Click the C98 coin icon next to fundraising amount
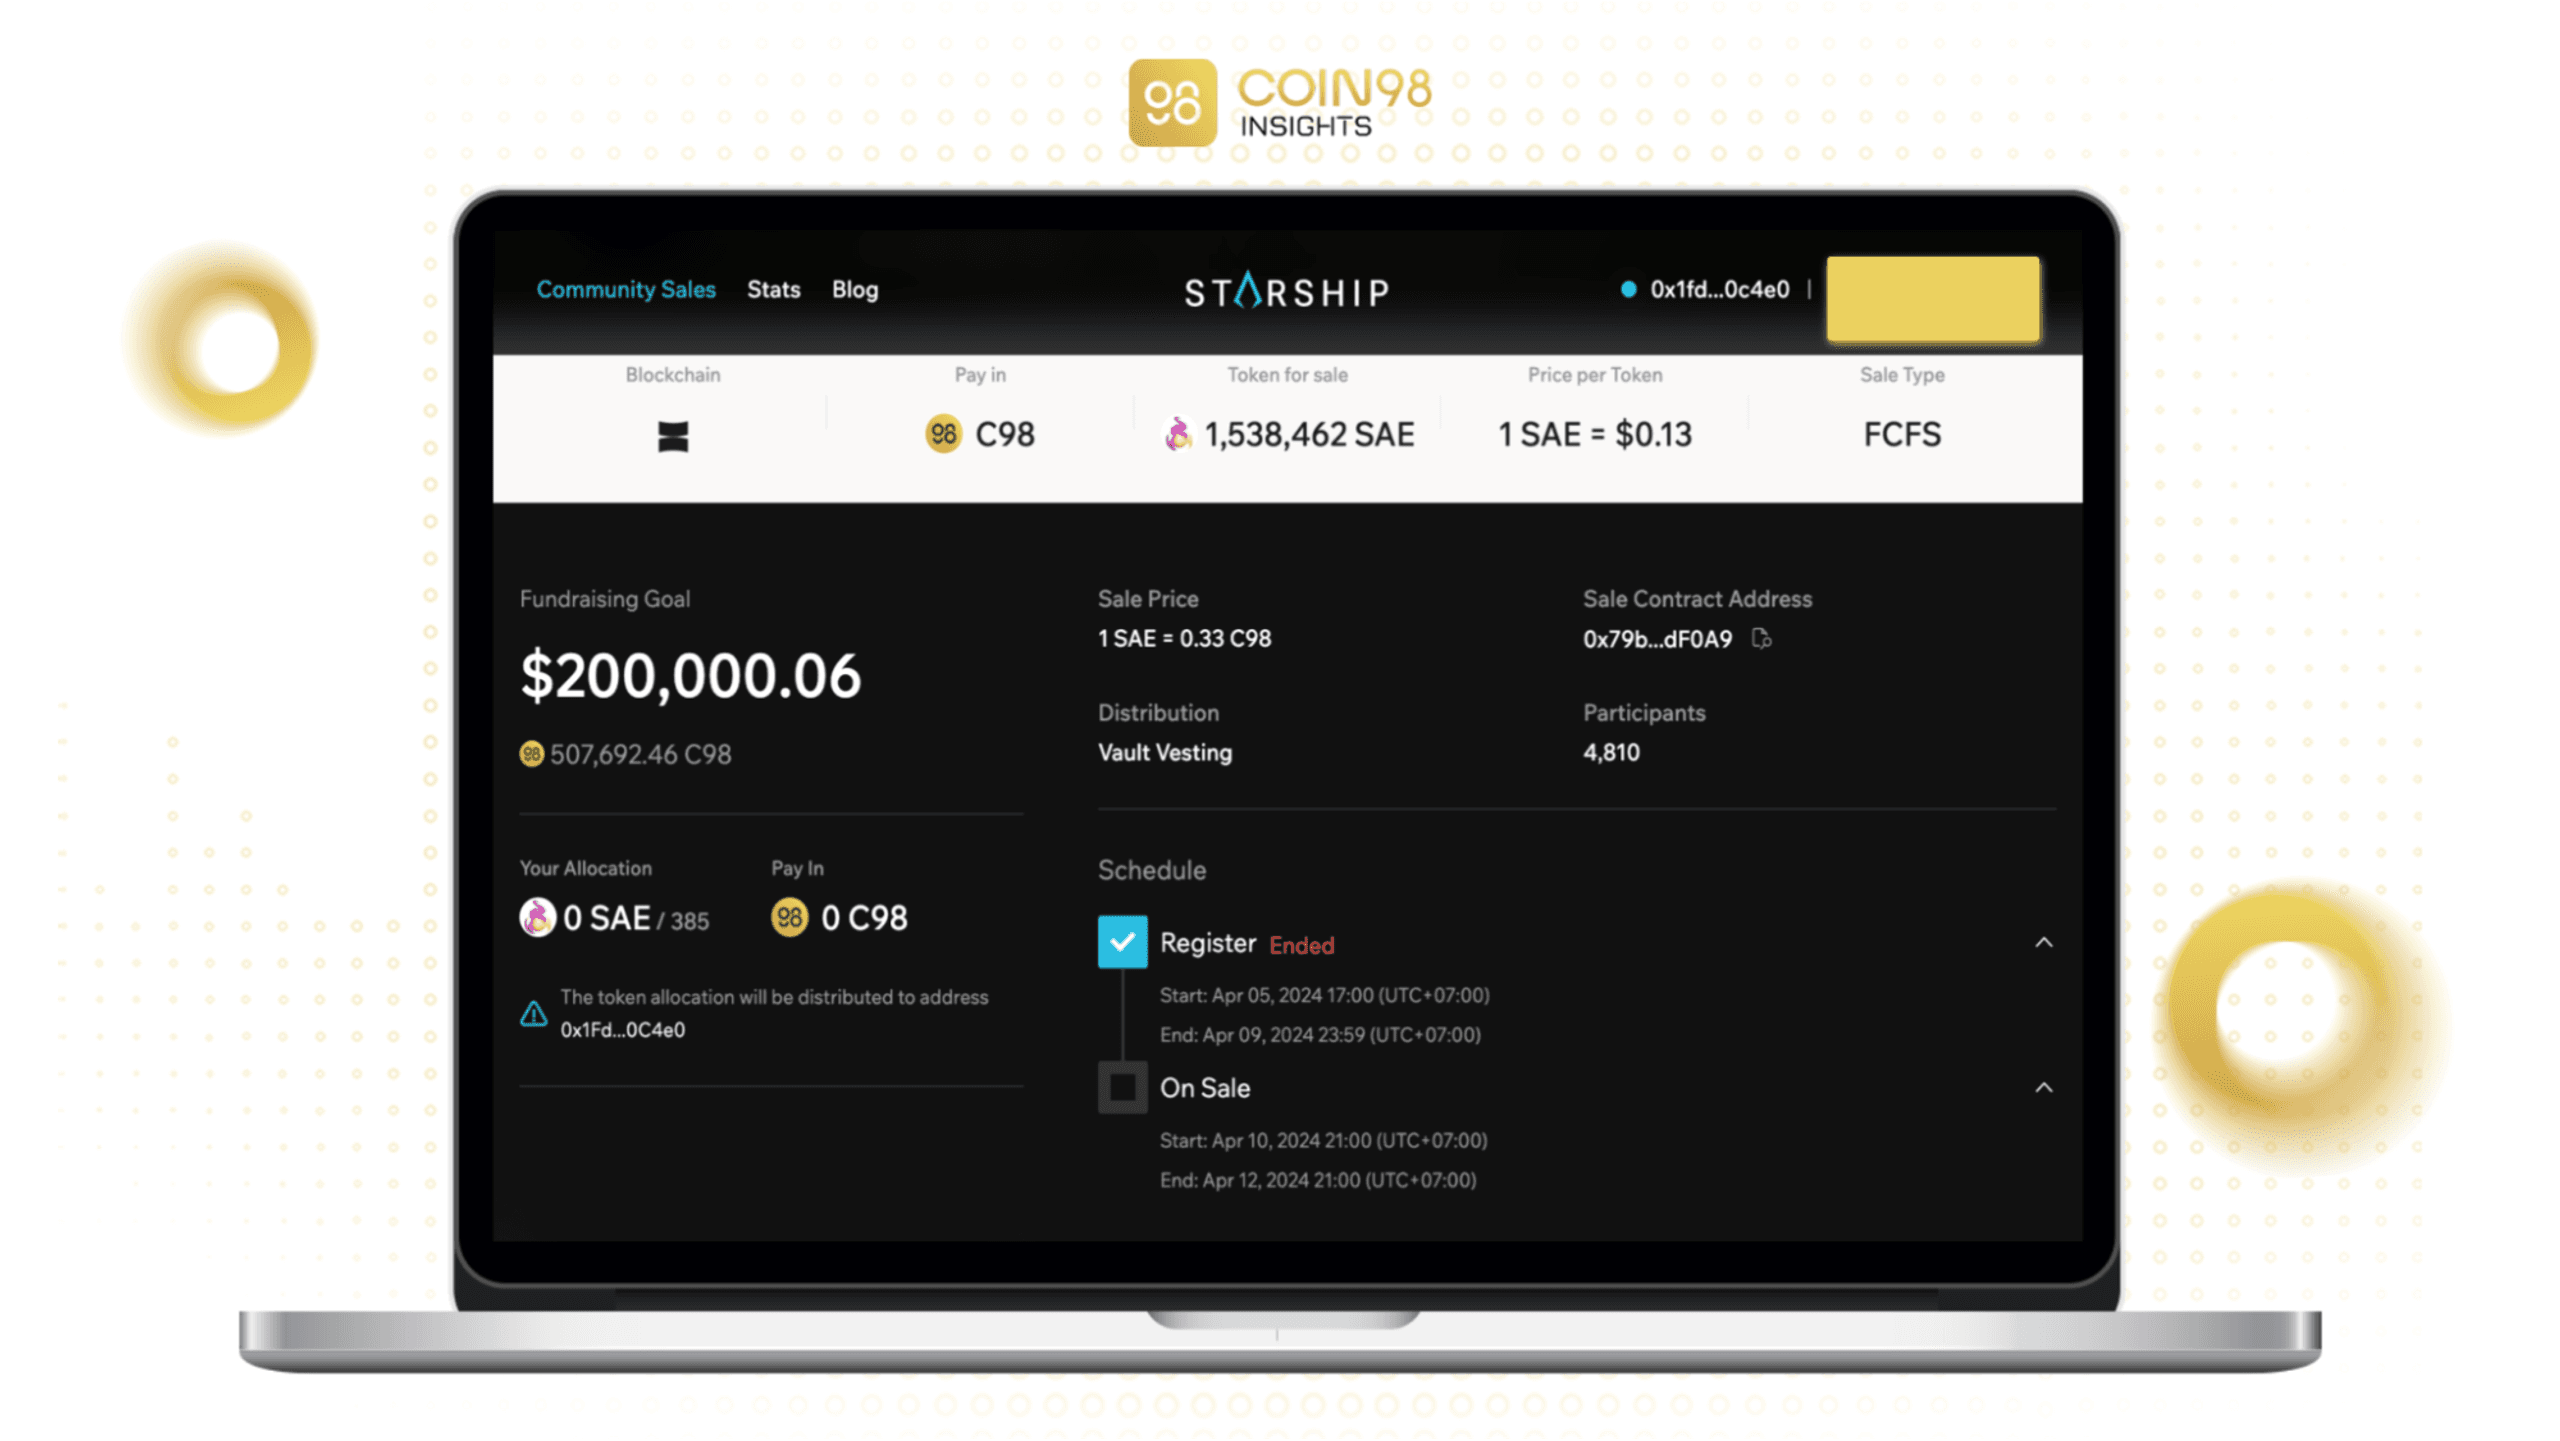Viewport: 2560px width, 1441px height. pos(533,754)
